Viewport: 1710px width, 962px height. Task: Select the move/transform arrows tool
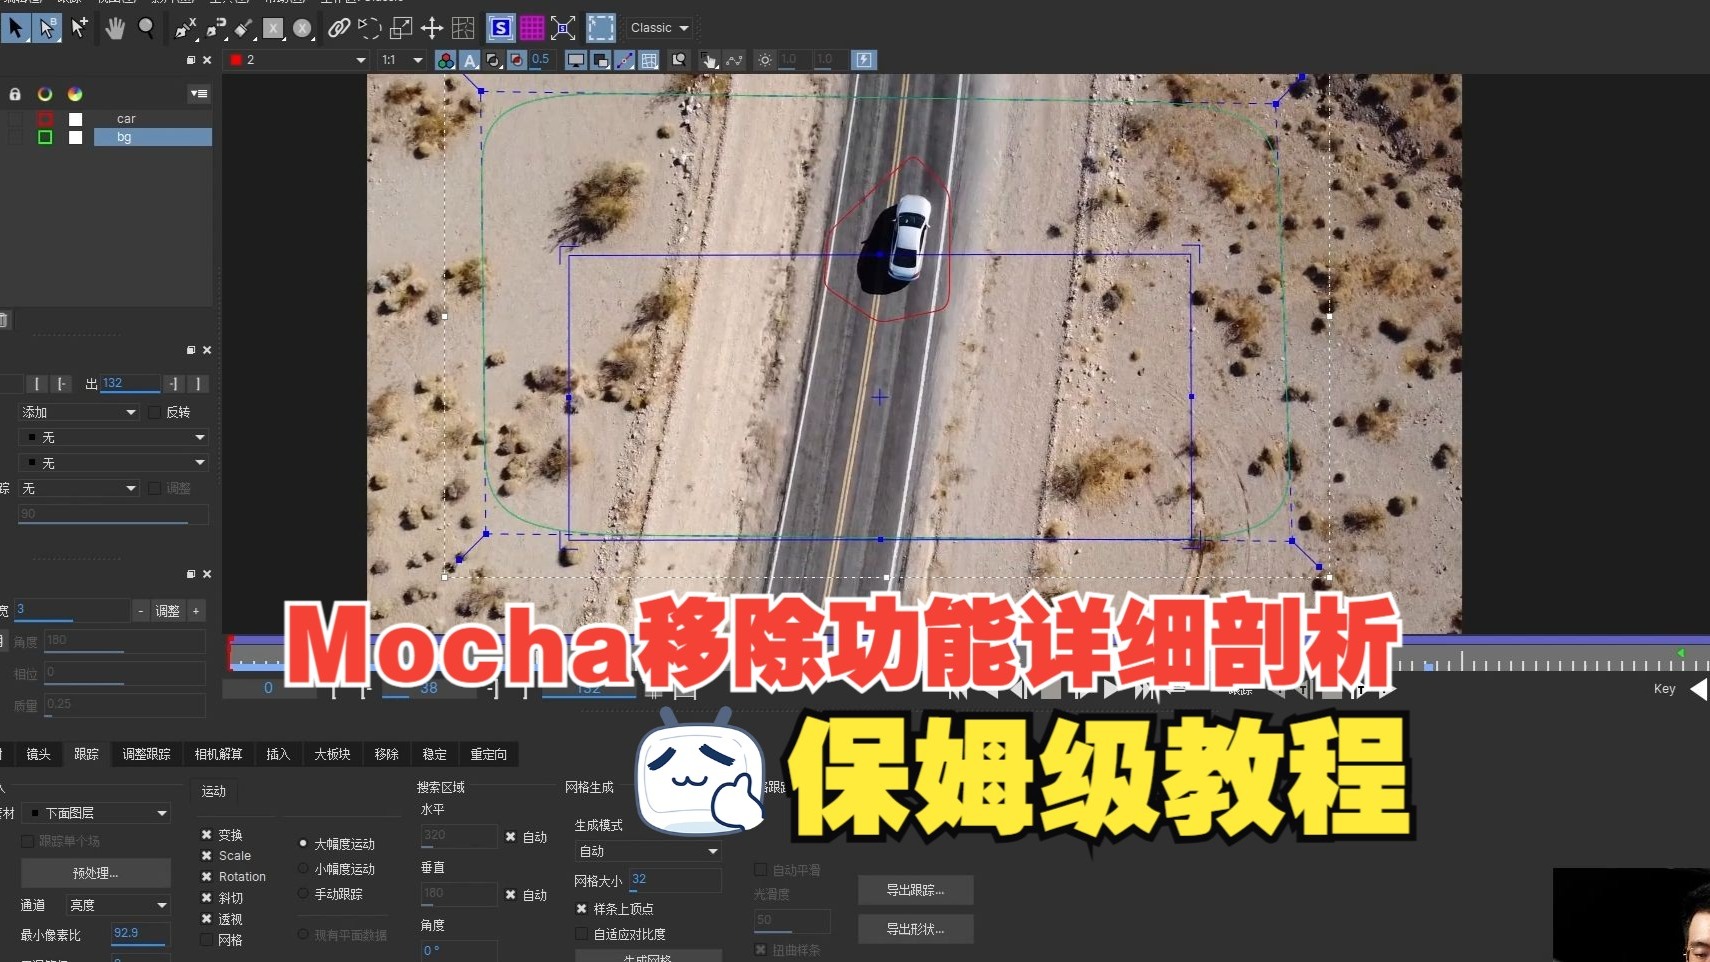point(430,28)
